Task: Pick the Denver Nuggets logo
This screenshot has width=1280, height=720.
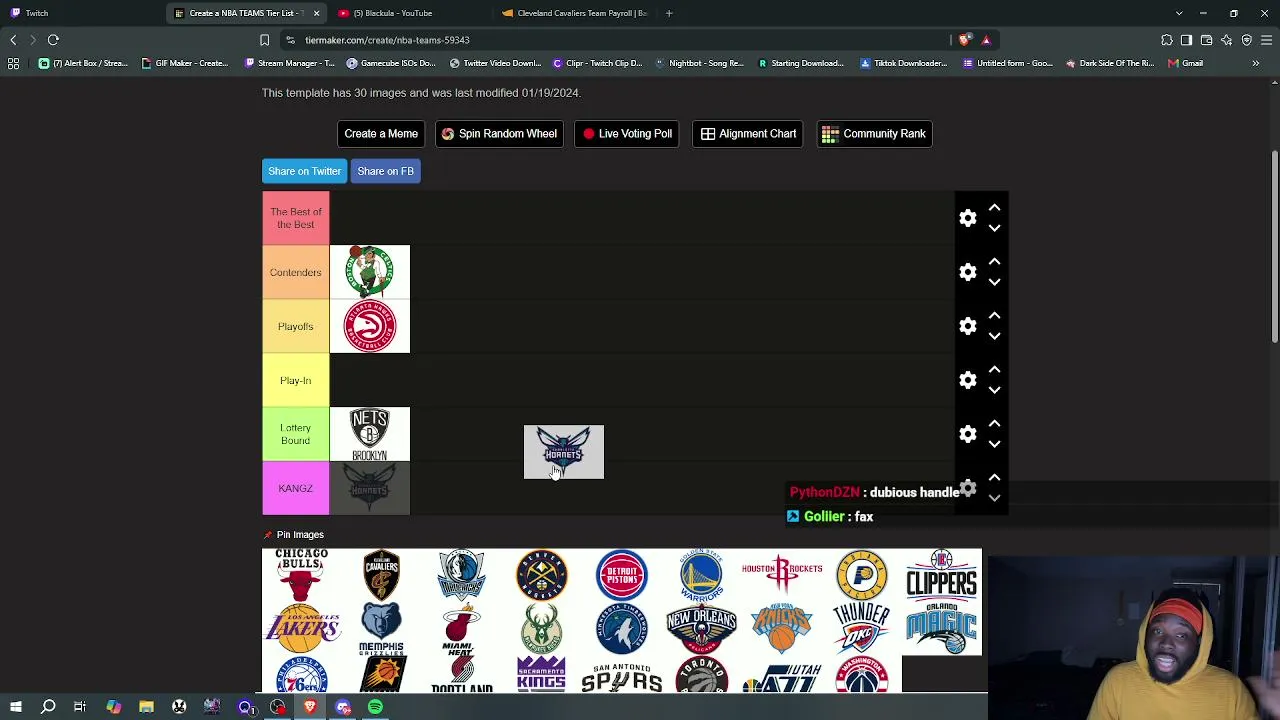Action: click(542, 575)
